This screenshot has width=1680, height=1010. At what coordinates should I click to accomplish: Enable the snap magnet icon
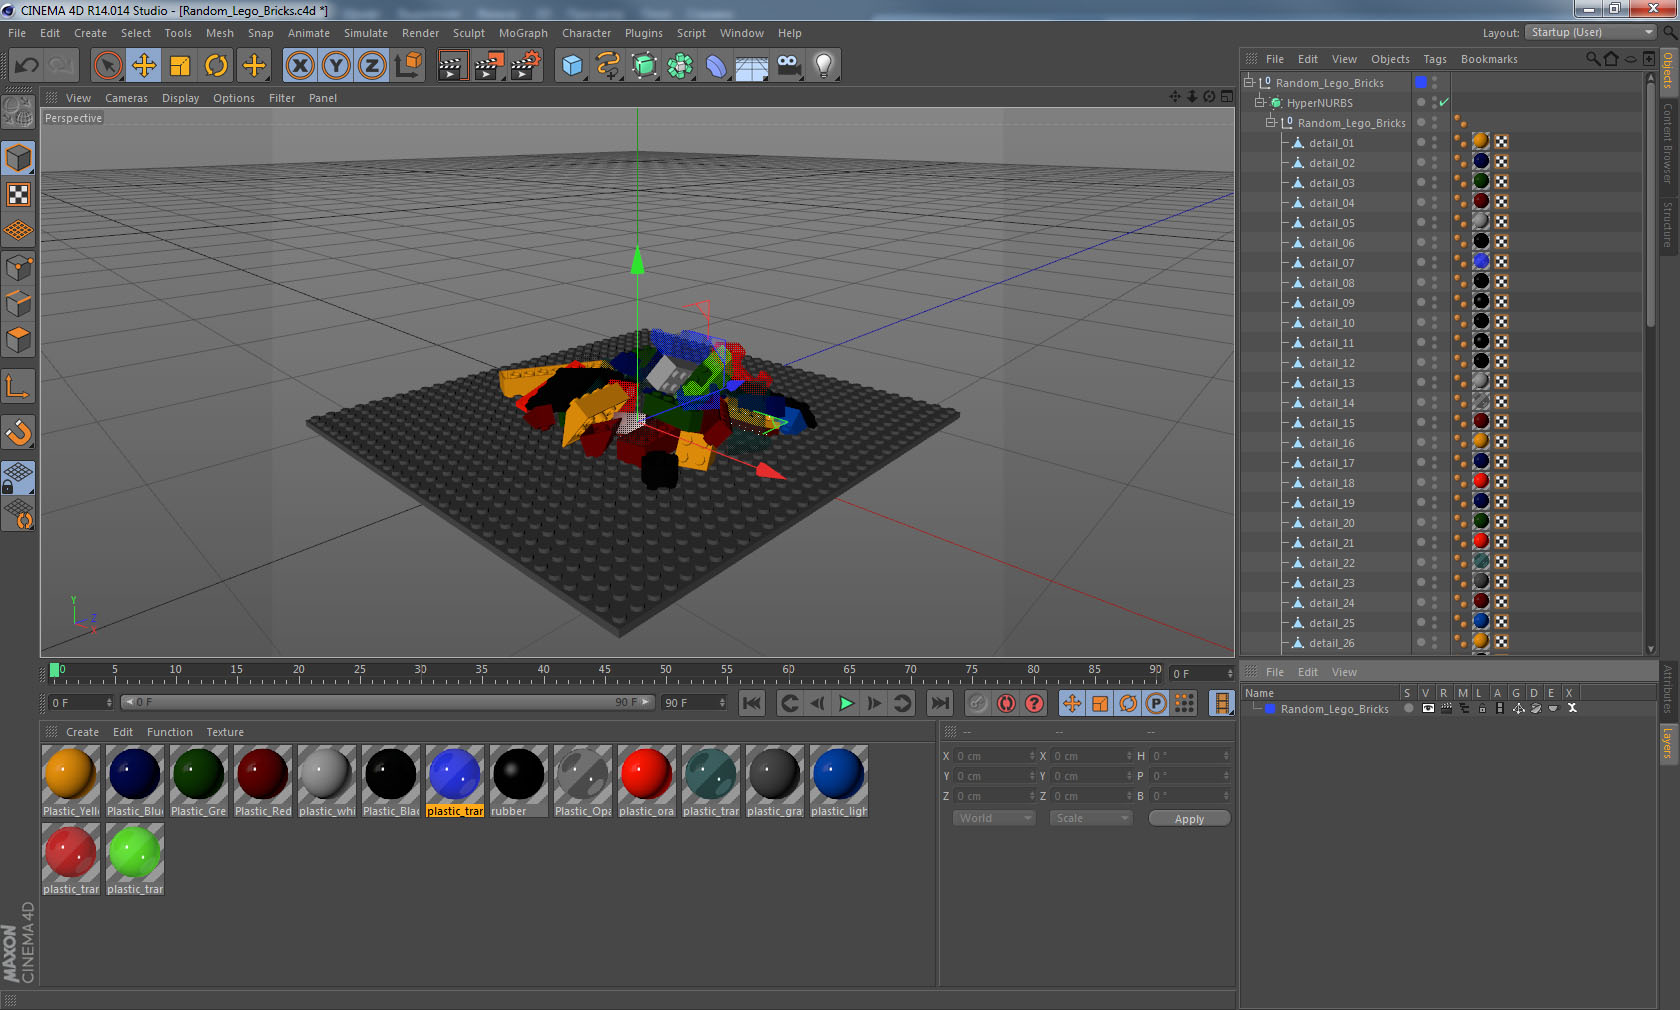tap(18, 432)
